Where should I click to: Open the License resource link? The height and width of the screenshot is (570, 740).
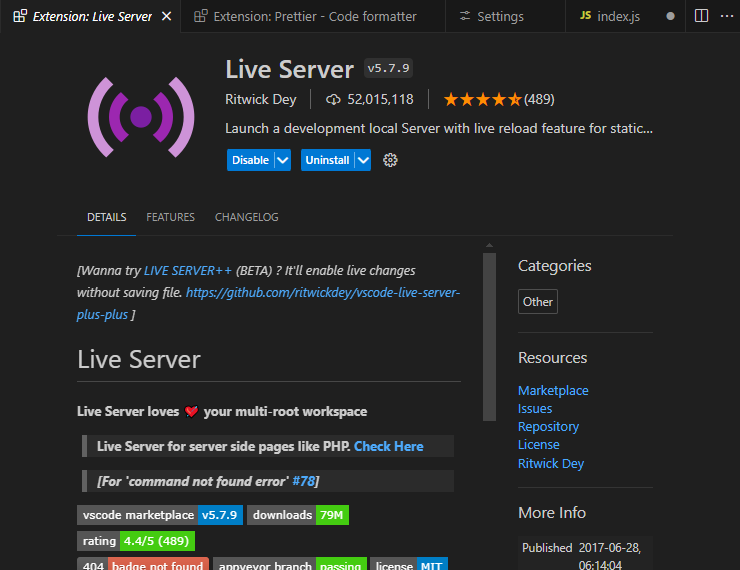click(538, 444)
